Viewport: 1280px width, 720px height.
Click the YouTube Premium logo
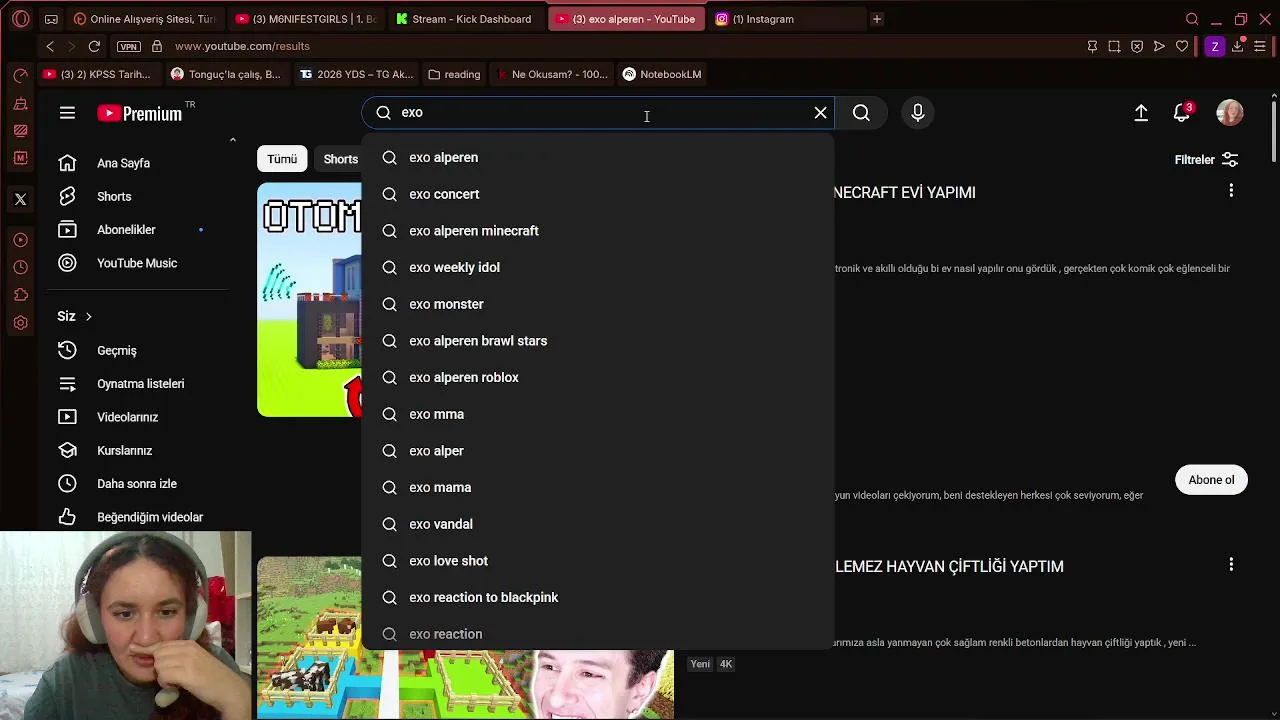coord(140,113)
